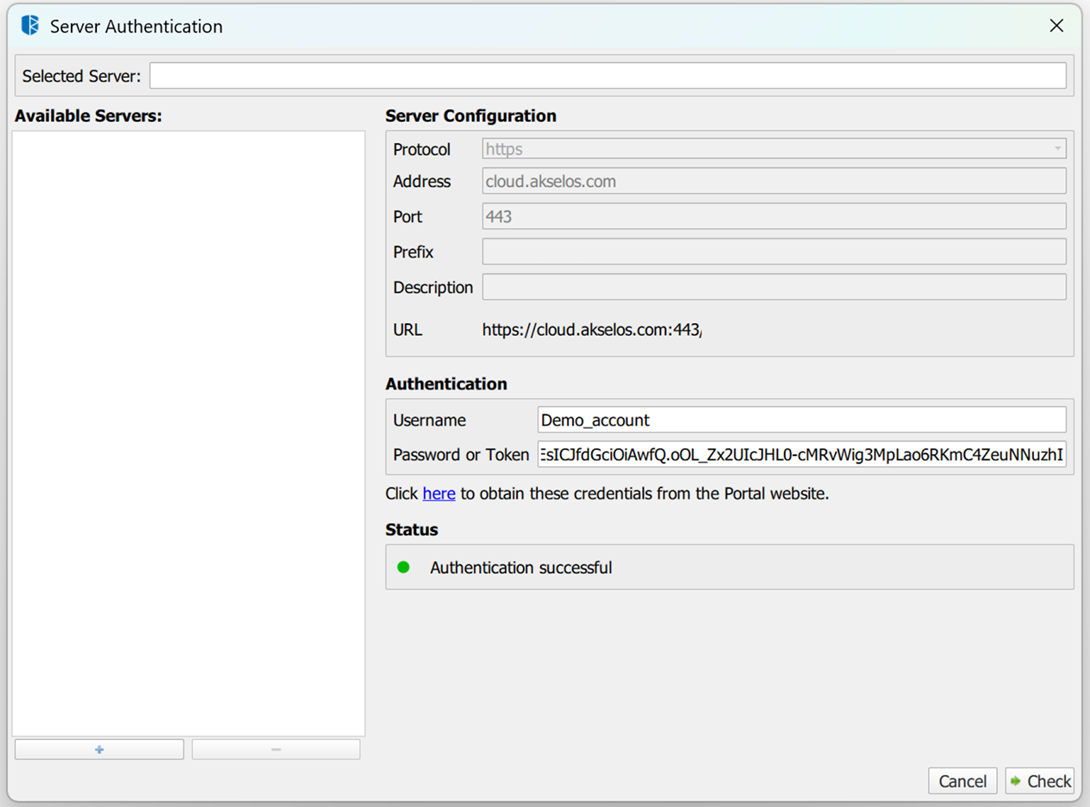The width and height of the screenshot is (1090, 807).
Task: Click the Available Servers list area
Action: tap(188, 433)
